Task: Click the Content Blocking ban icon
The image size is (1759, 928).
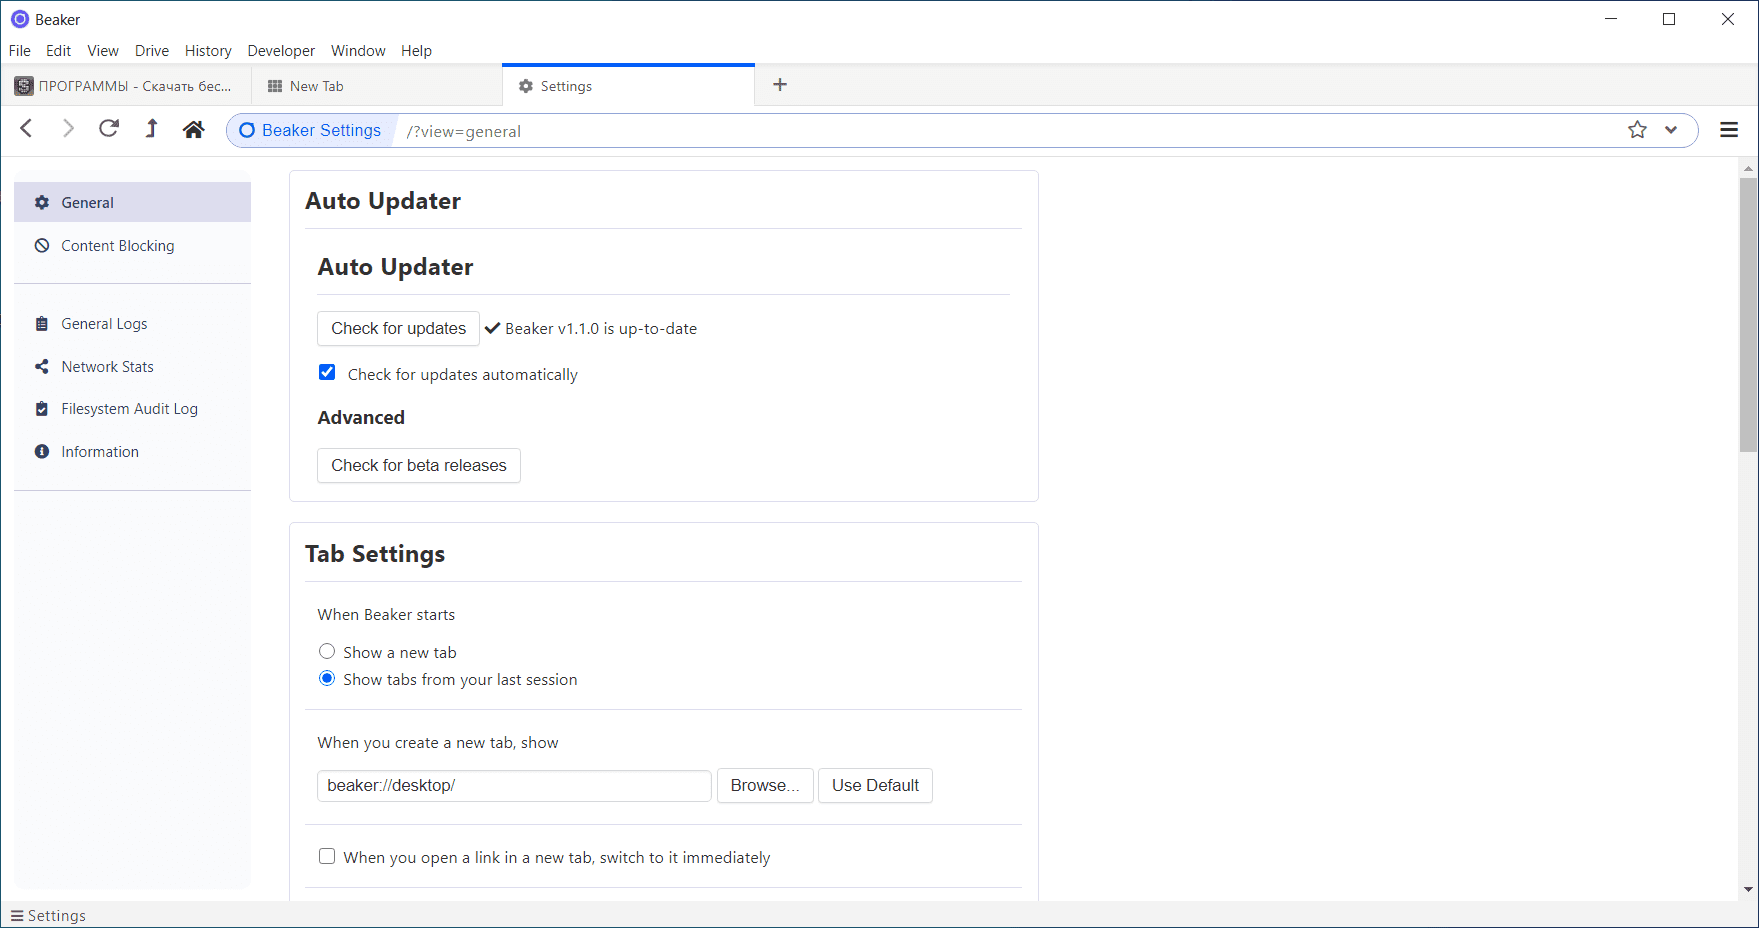Action: tap(42, 246)
